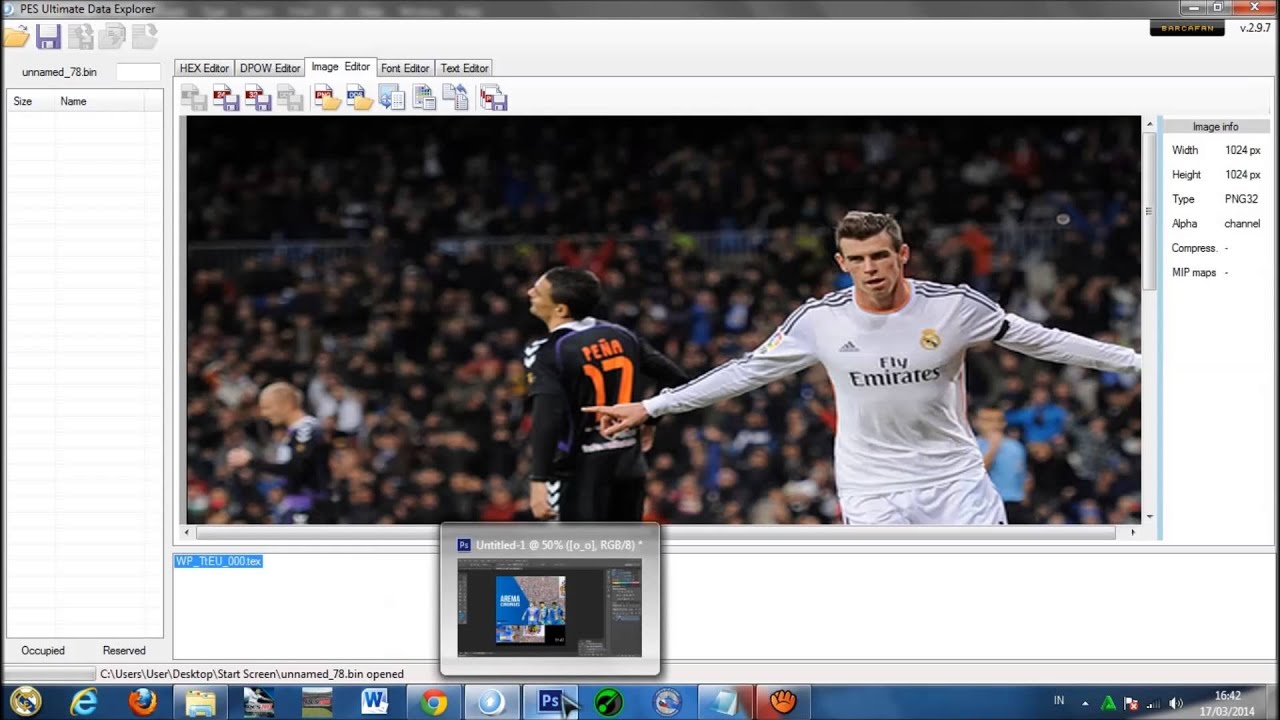Click the IN language indicator
1280x720 pixels.
point(1058,702)
